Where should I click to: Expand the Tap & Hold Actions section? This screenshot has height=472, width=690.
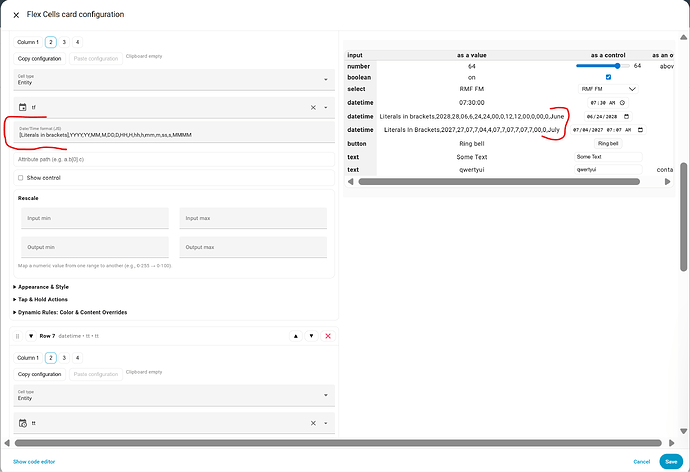point(40,300)
